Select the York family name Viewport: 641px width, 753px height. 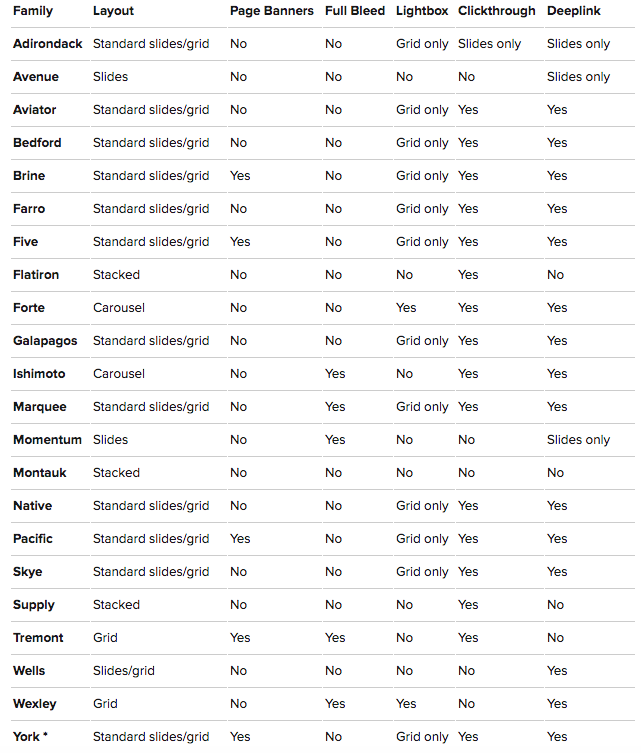tap(27, 737)
